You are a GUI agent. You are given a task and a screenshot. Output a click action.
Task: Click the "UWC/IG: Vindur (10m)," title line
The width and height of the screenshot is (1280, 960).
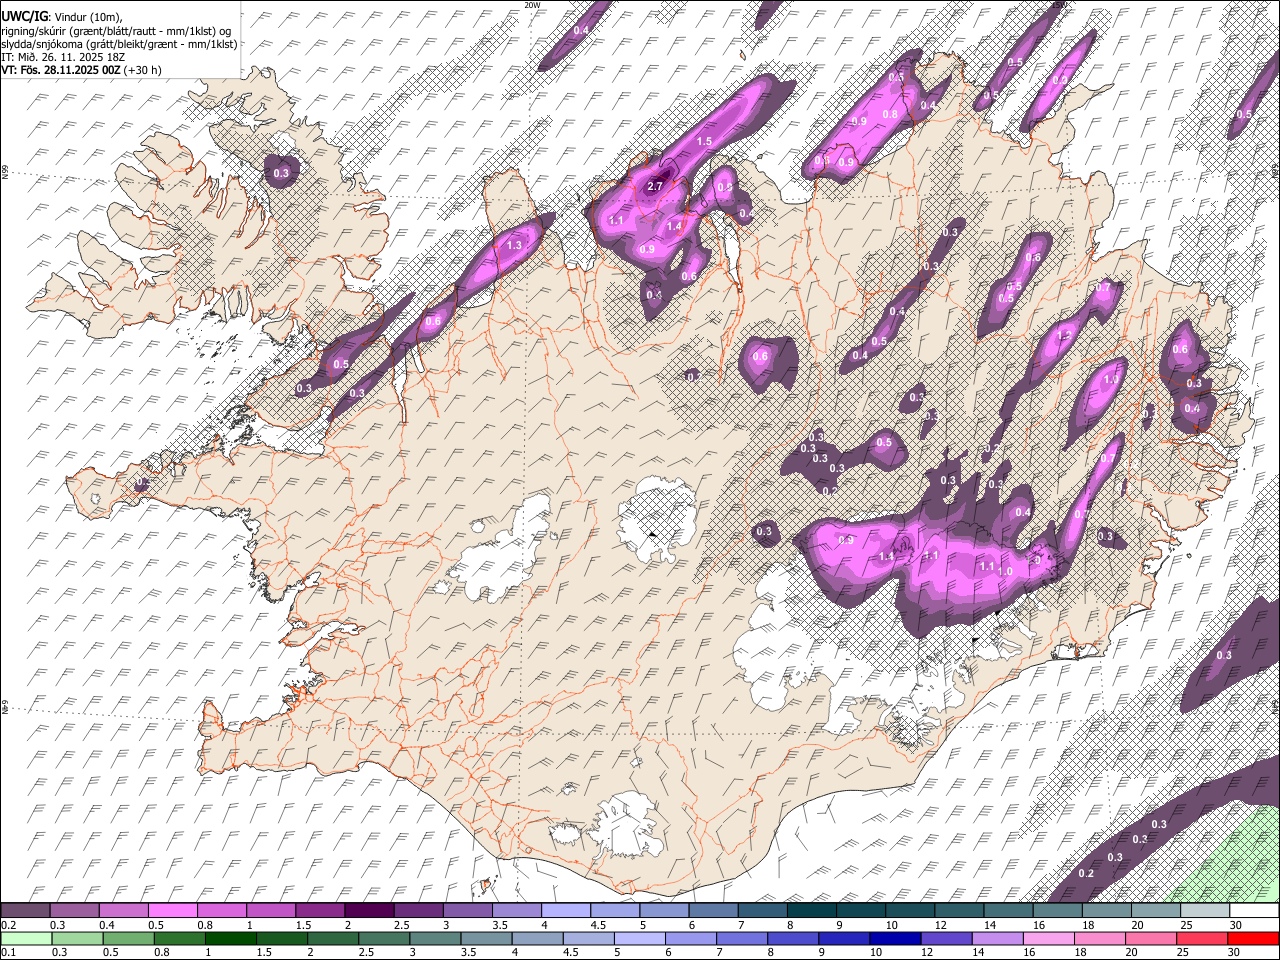(x=61, y=17)
